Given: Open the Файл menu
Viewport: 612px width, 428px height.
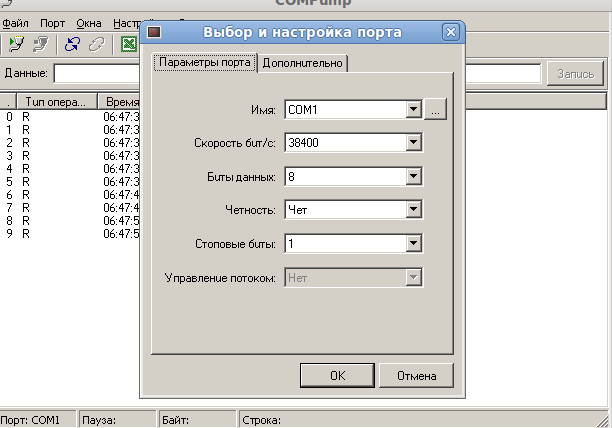Looking at the screenshot, I should click(15, 23).
